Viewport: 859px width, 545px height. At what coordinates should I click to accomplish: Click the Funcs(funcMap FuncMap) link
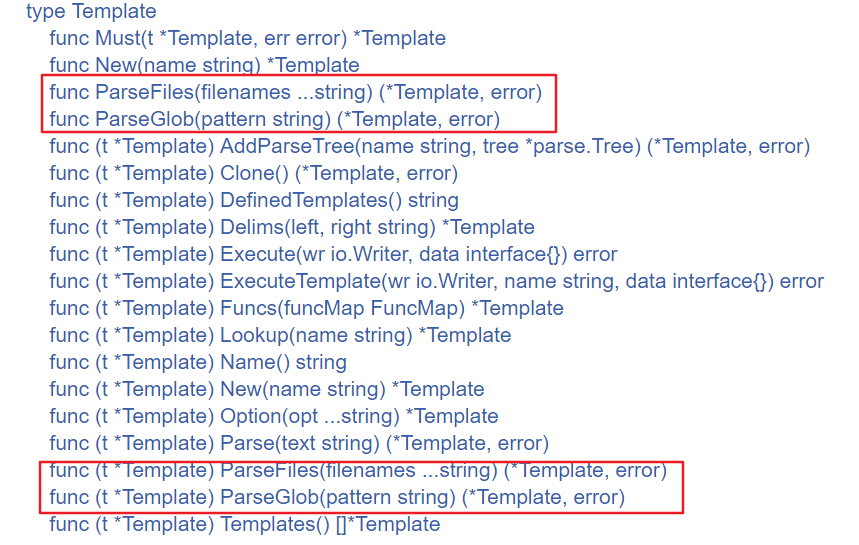coord(306,309)
